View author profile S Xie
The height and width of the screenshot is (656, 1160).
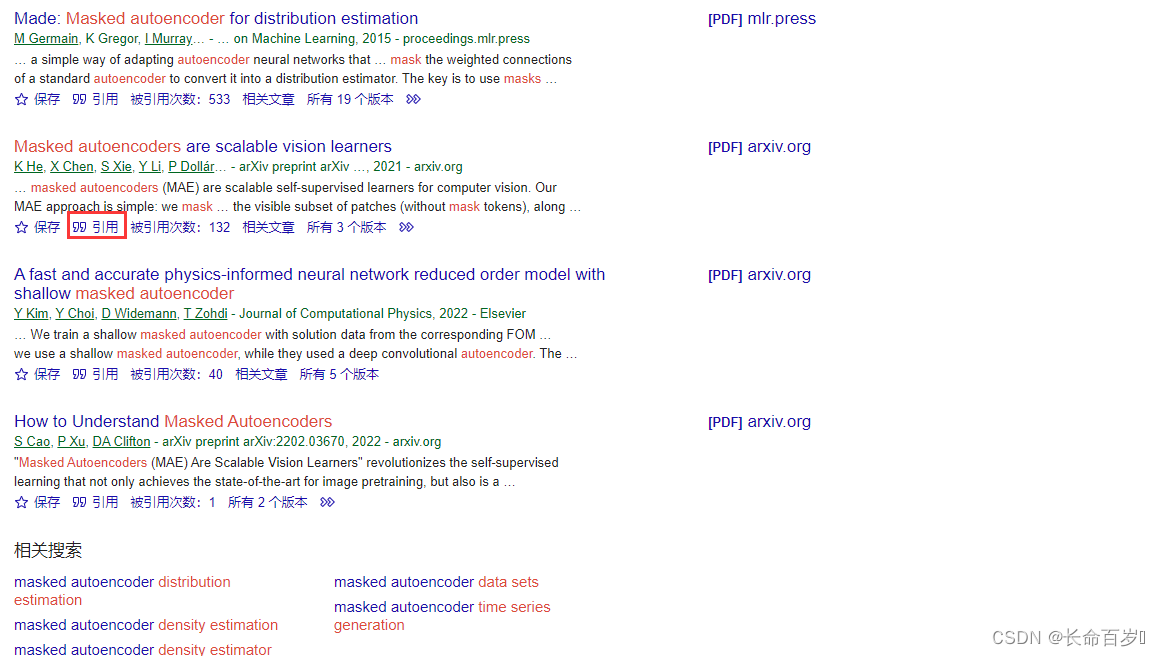click(116, 166)
